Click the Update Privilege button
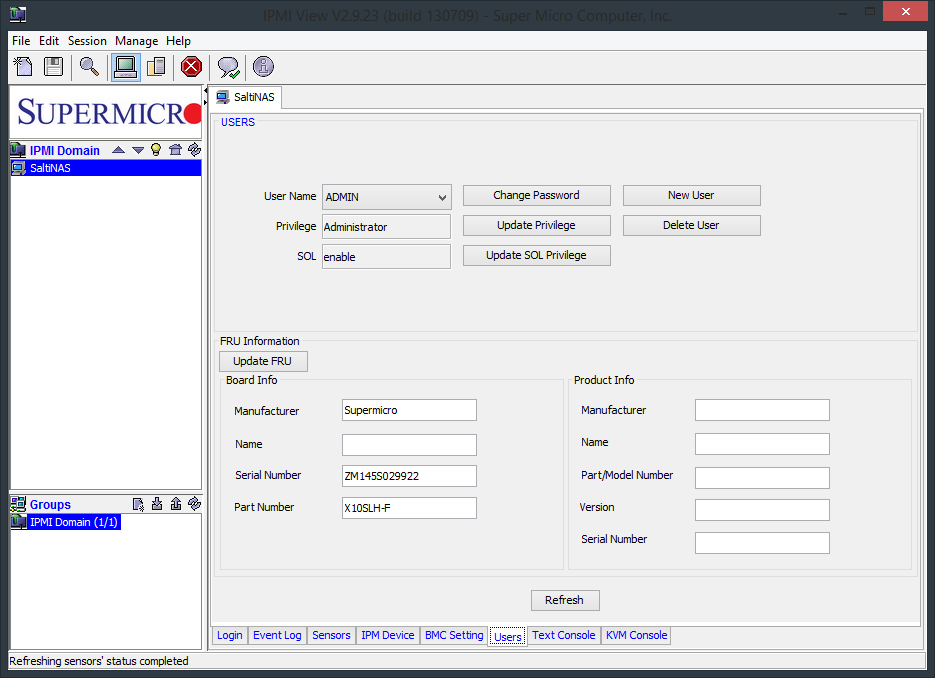The height and width of the screenshot is (678, 935). (x=537, y=225)
